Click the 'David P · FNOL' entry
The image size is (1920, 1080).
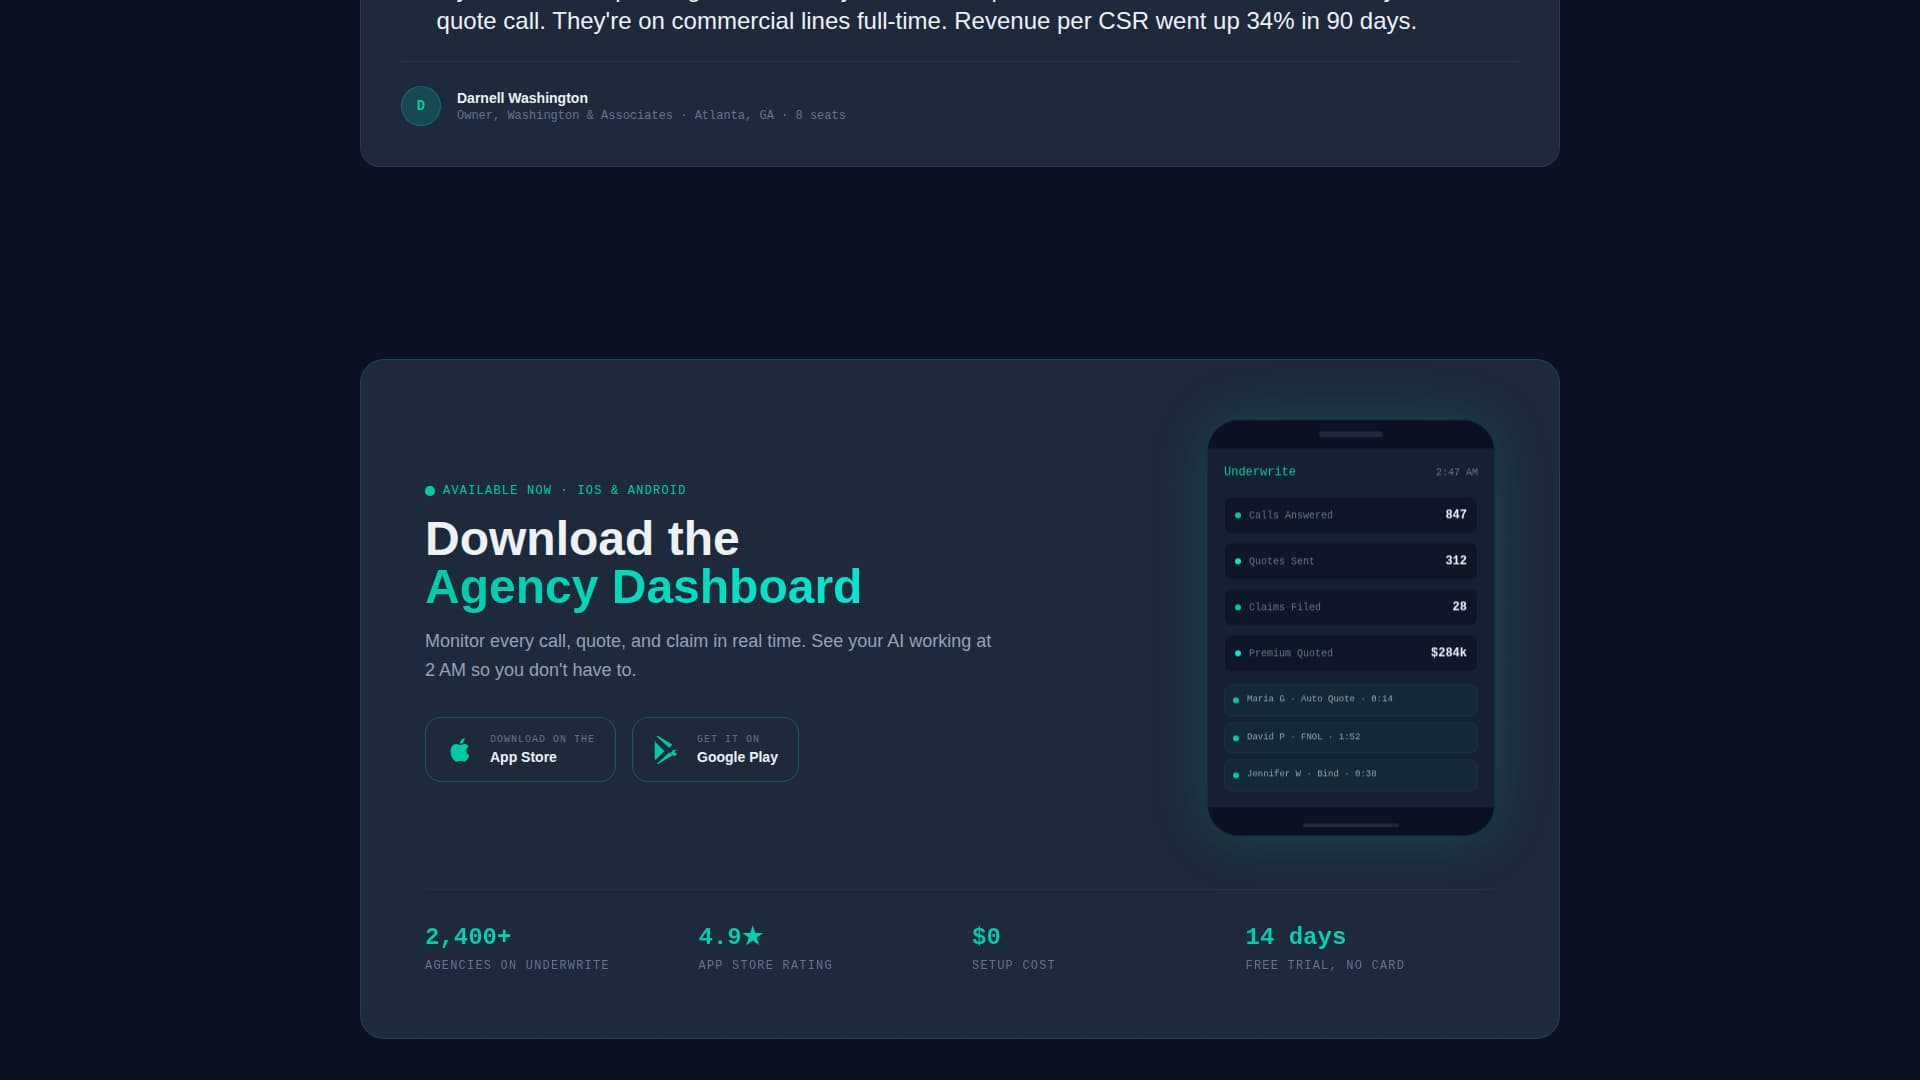tap(1351, 737)
